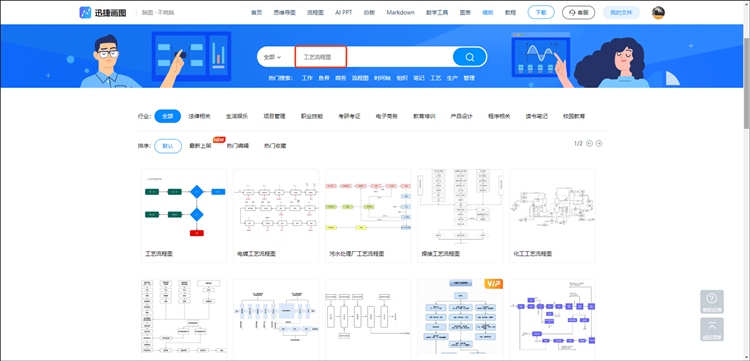The width and height of the screenshot is (750, 361).
Task: Click hot search keyword 工作
Action: coord(307,78)
